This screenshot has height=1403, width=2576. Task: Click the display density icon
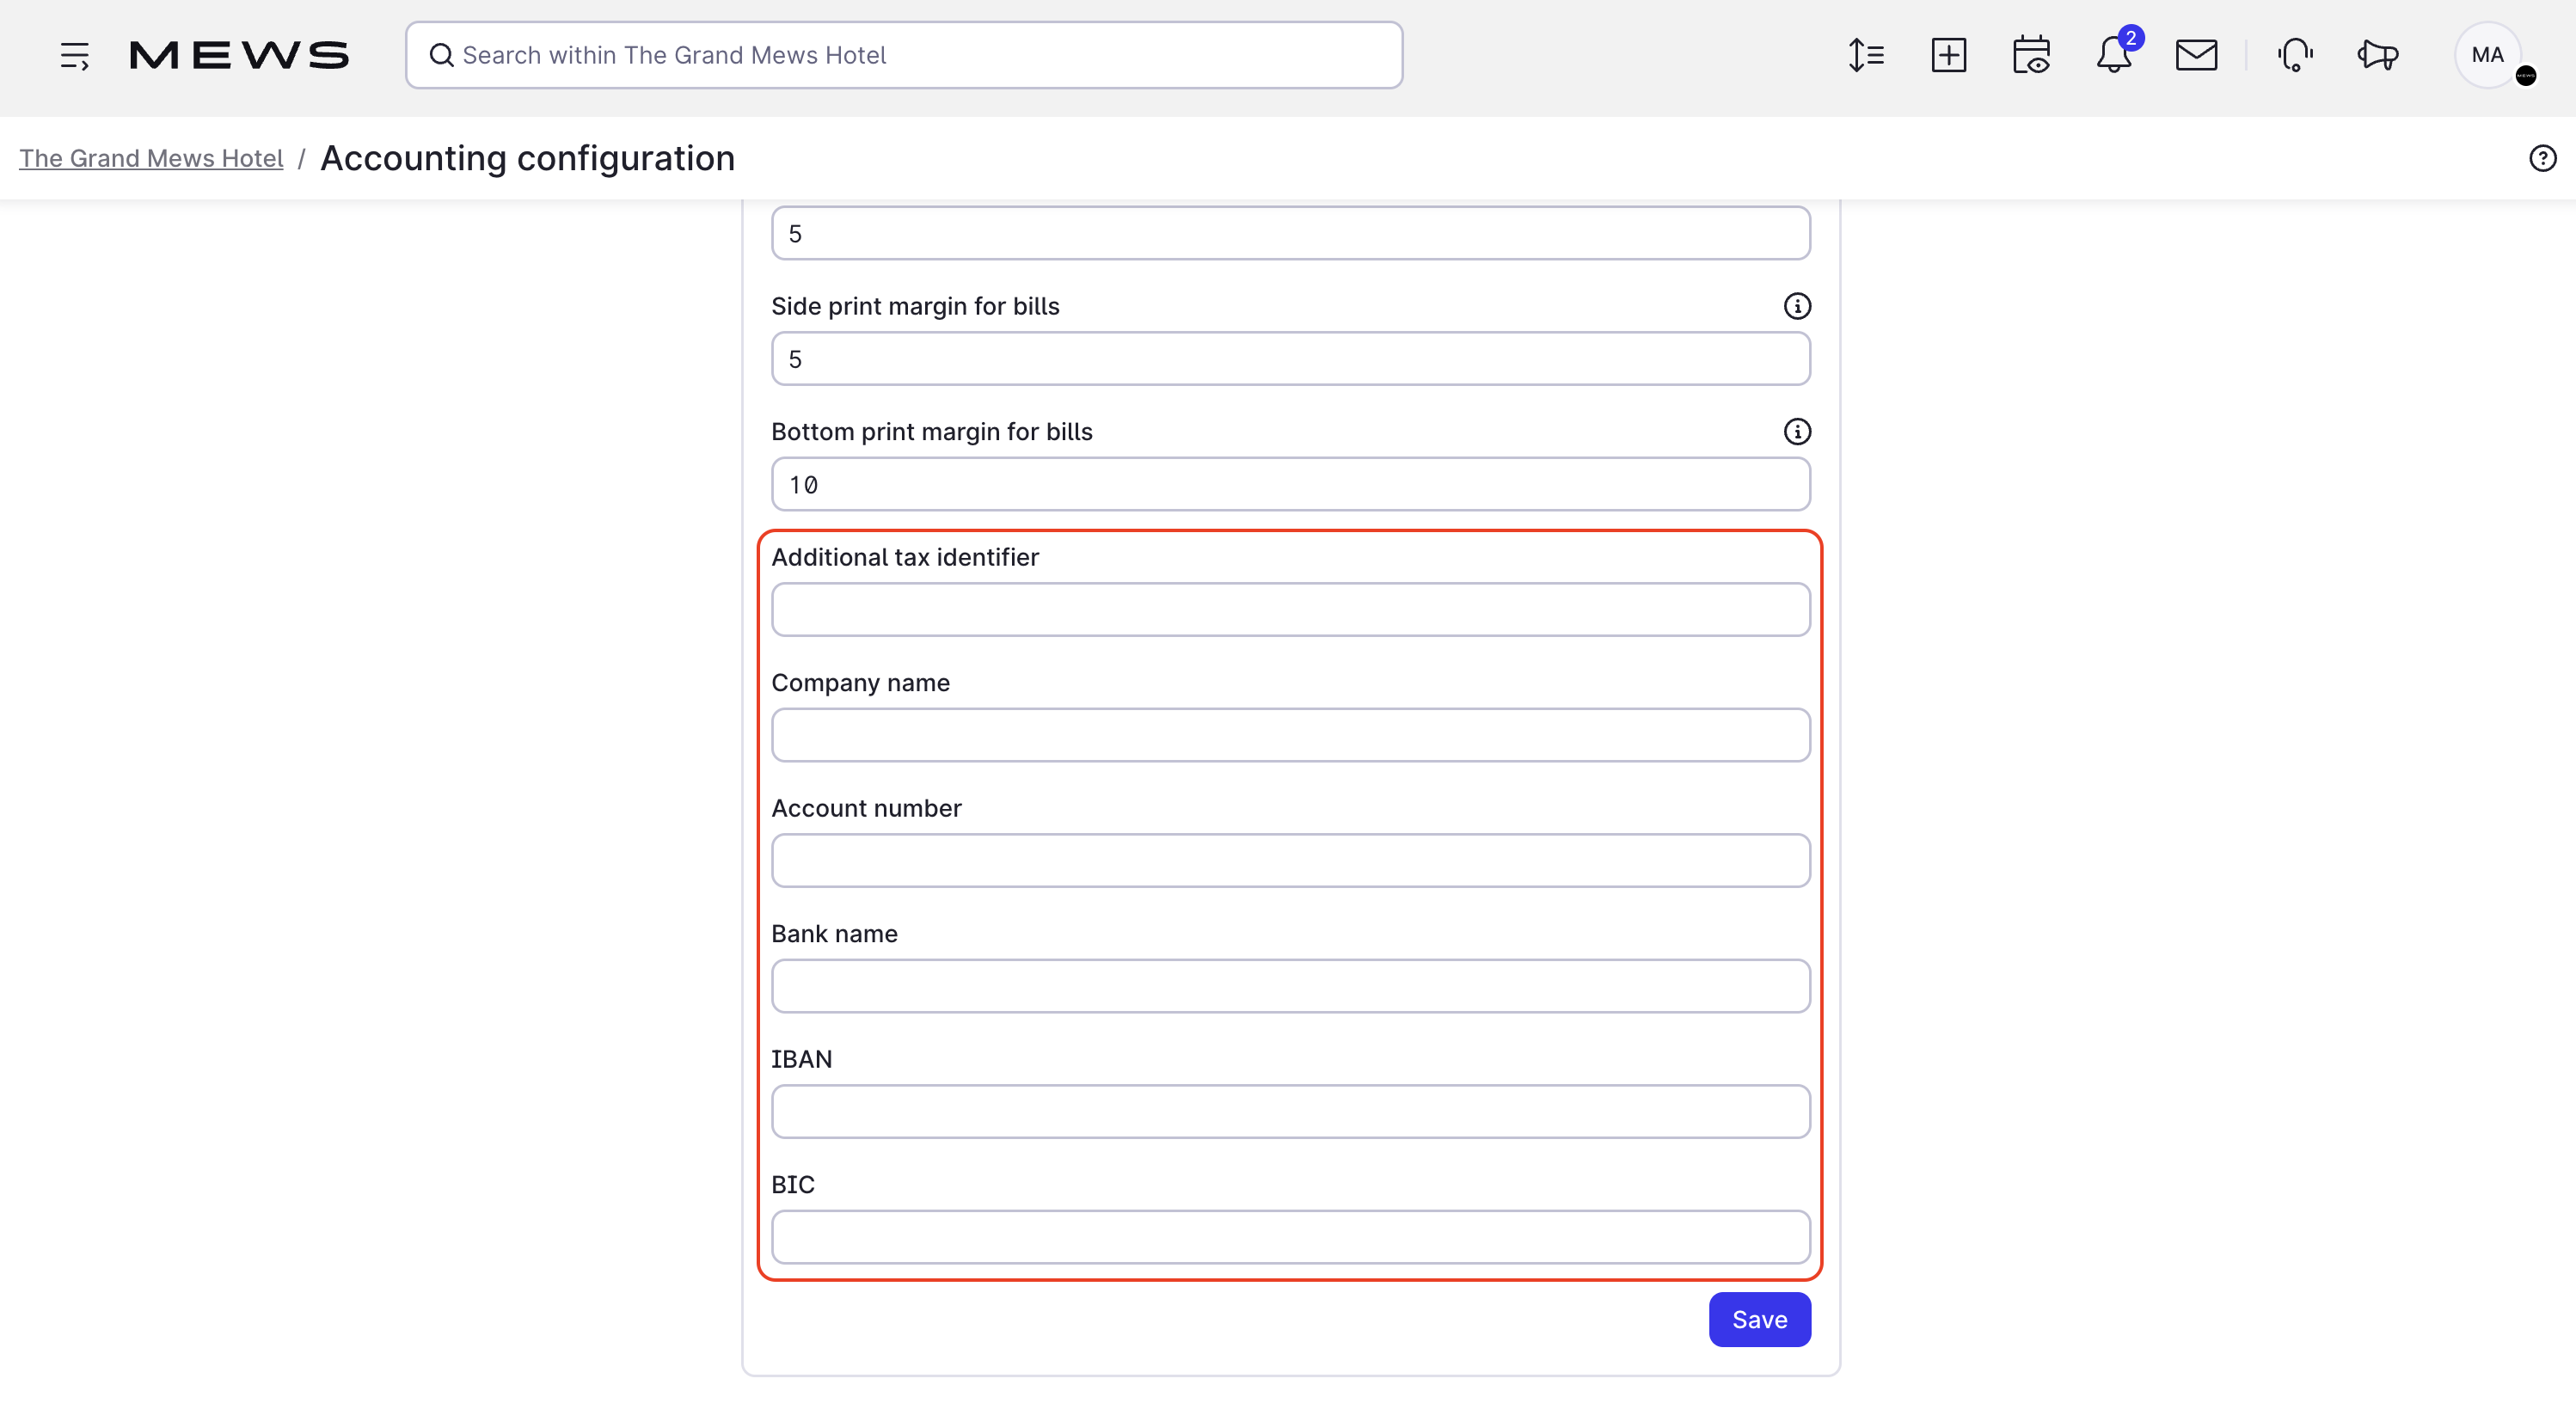click(x=1865, y=56)
